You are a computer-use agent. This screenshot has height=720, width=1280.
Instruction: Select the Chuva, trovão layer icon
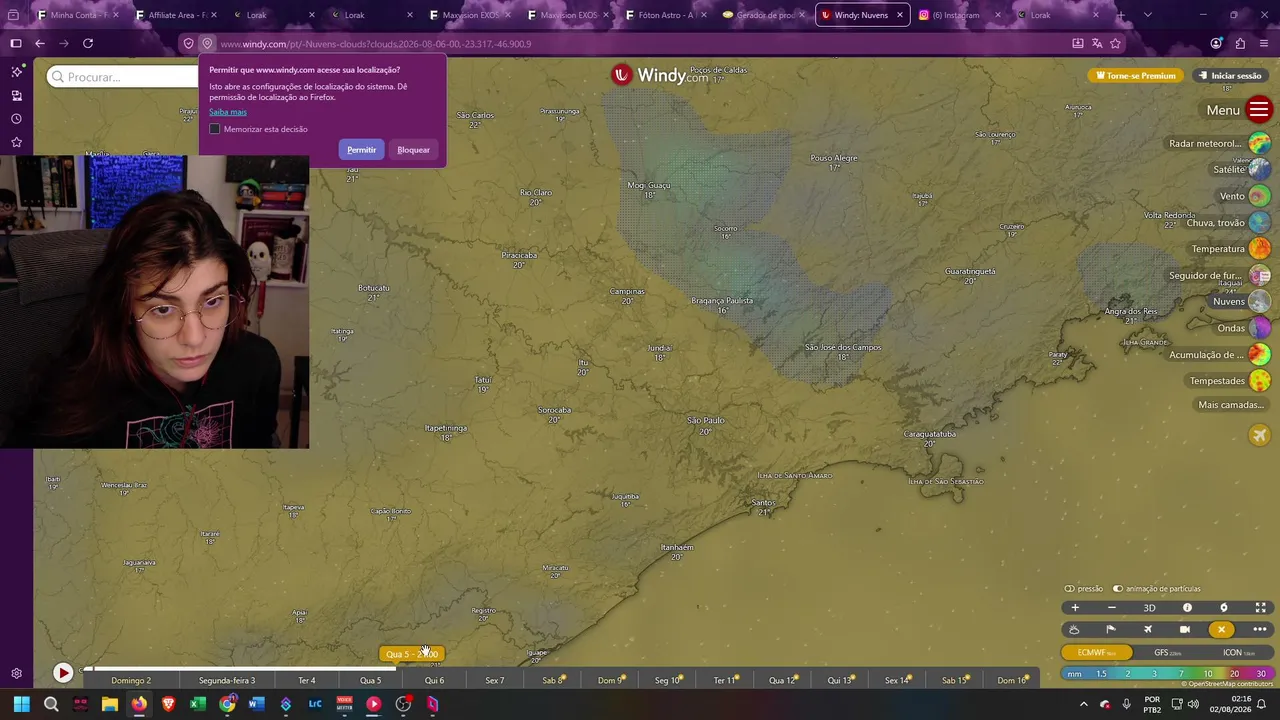point(1259,222)
